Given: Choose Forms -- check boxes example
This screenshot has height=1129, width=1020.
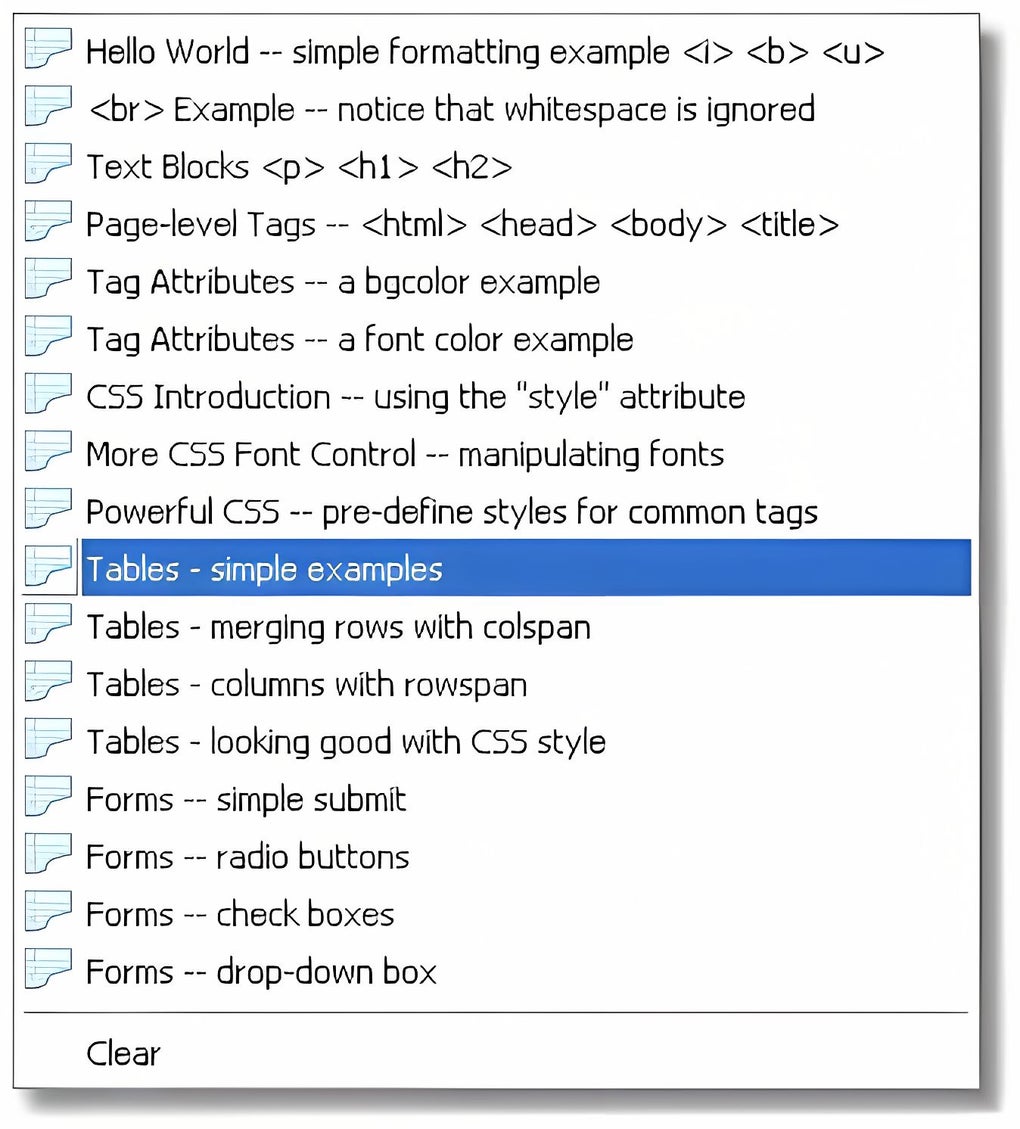Looking at the screenshot, I should pos(240,914).
